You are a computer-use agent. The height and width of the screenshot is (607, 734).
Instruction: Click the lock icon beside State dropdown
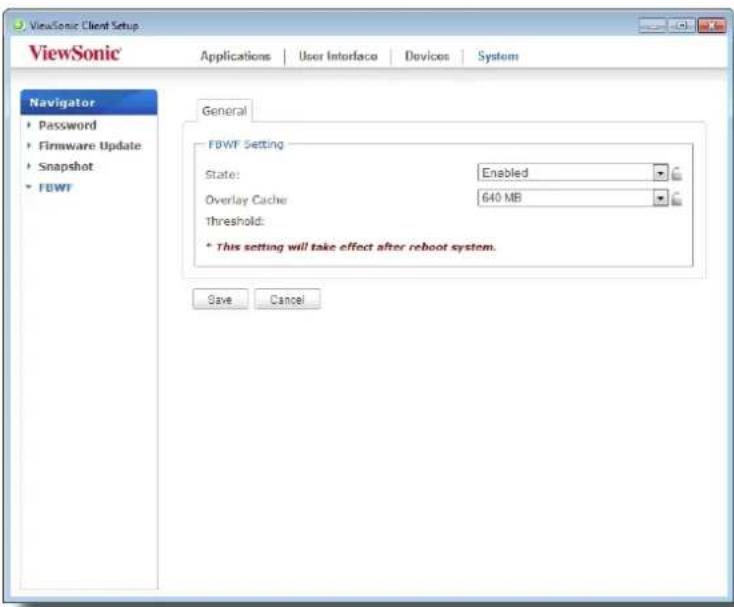[676, 173]
